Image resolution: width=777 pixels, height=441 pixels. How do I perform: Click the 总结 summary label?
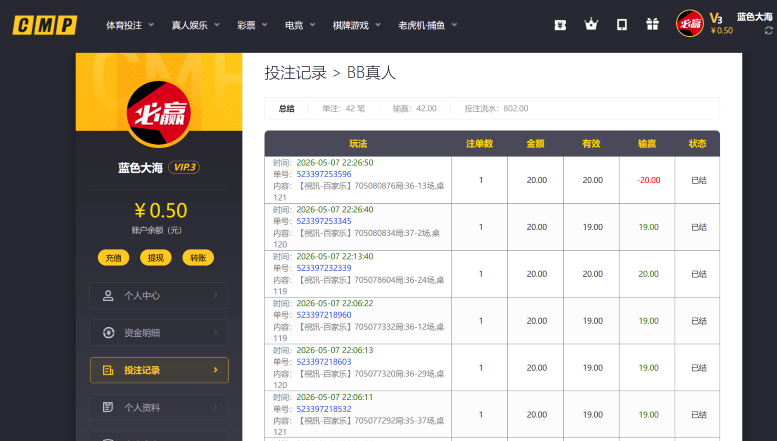[x=286, y=109]
